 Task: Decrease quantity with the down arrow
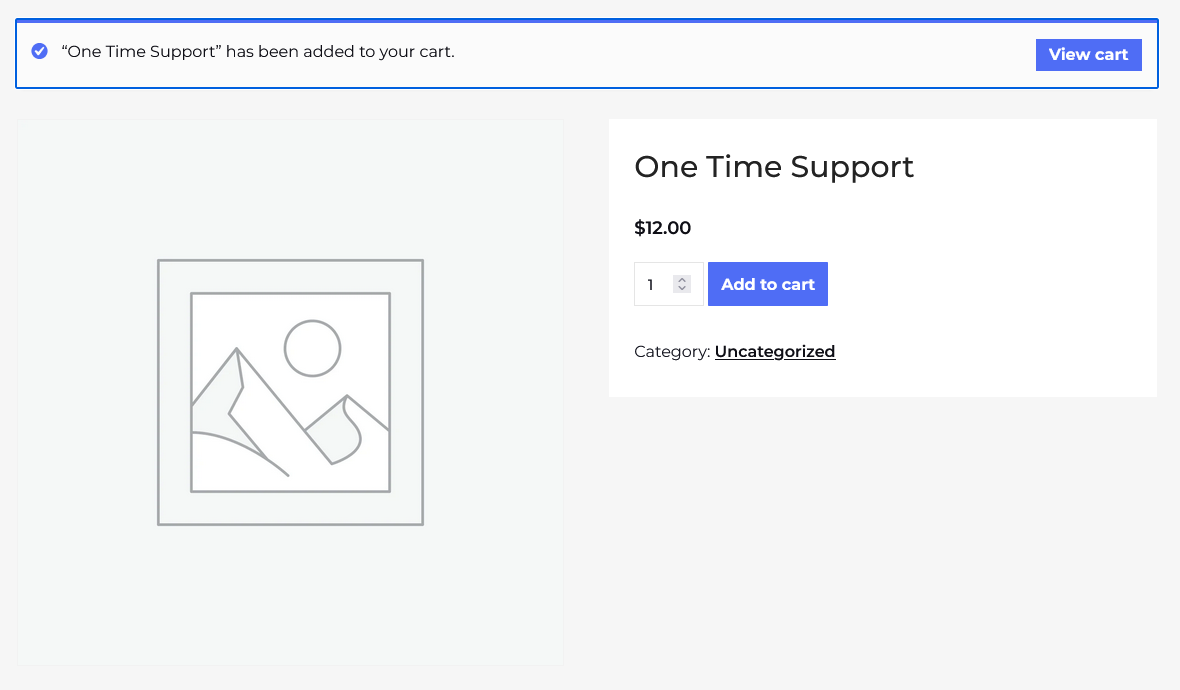point(682,289)
